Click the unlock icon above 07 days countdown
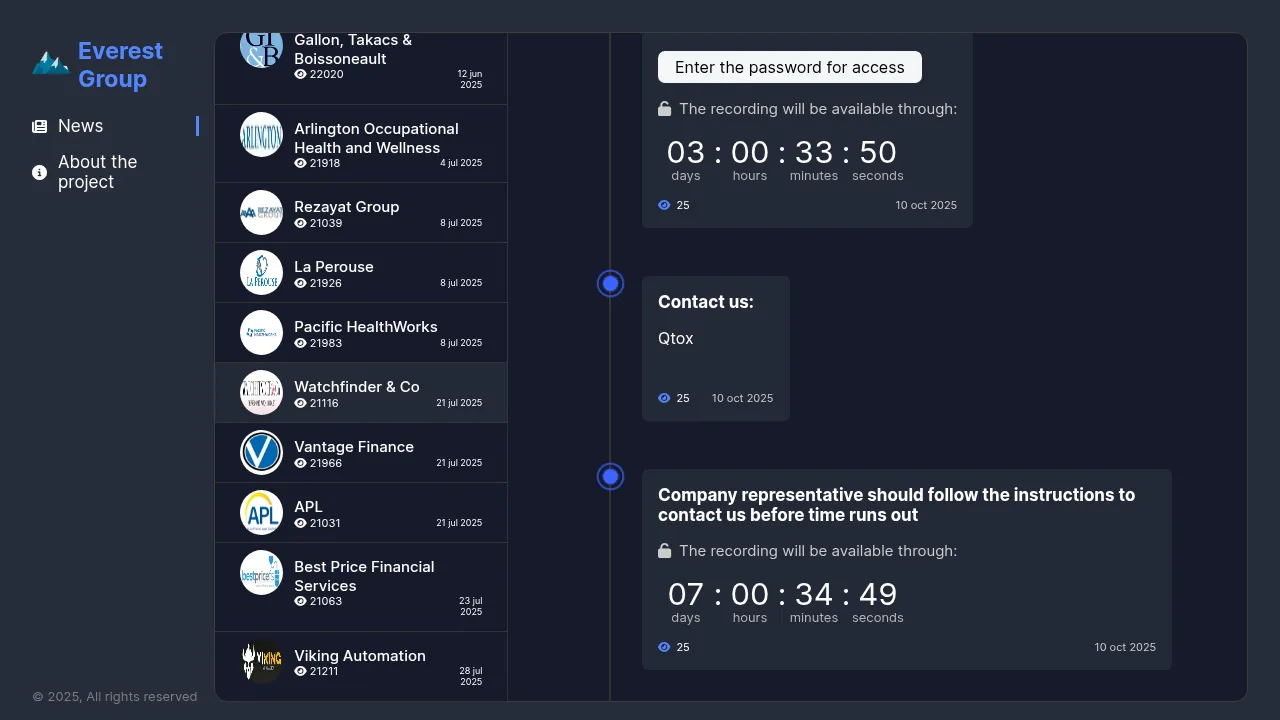1280x720 pixels. [x=665, y=551]
